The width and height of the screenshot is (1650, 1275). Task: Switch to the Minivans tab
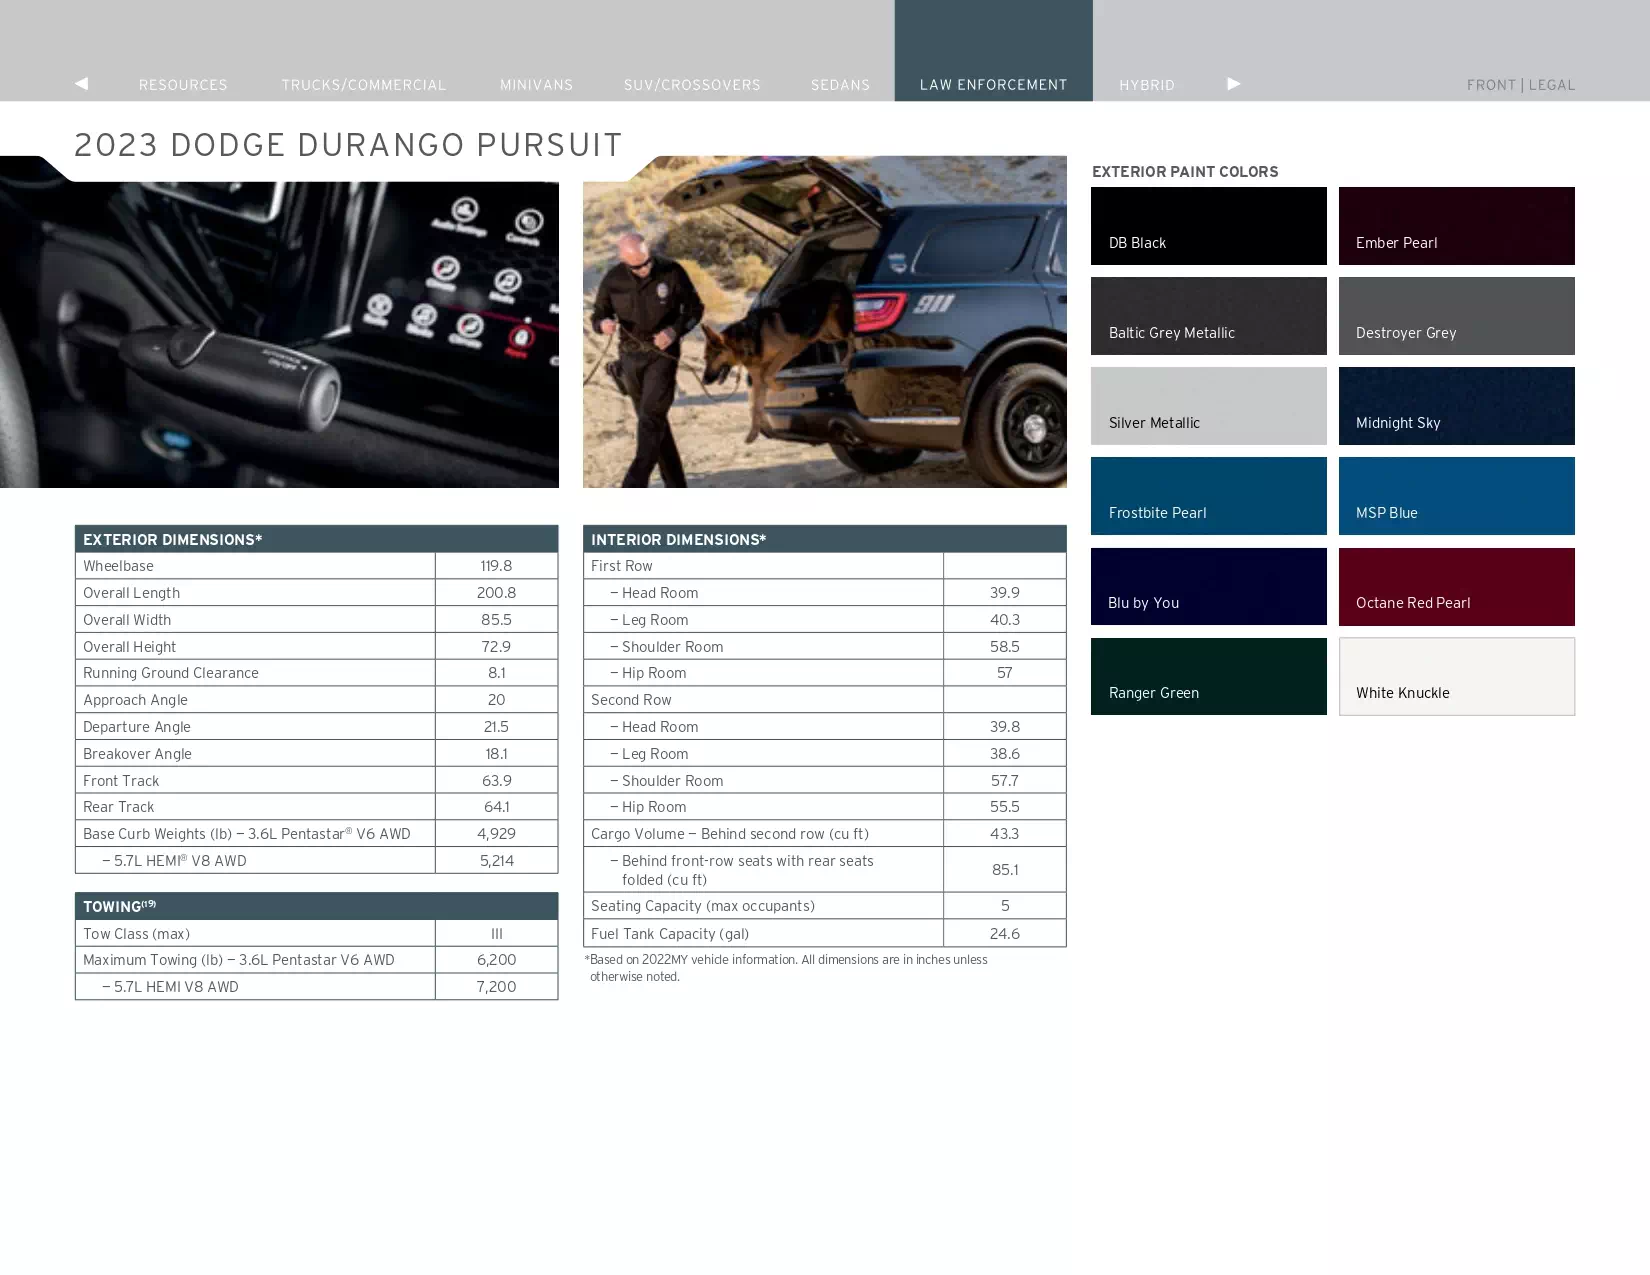click(x=537, y=85)
